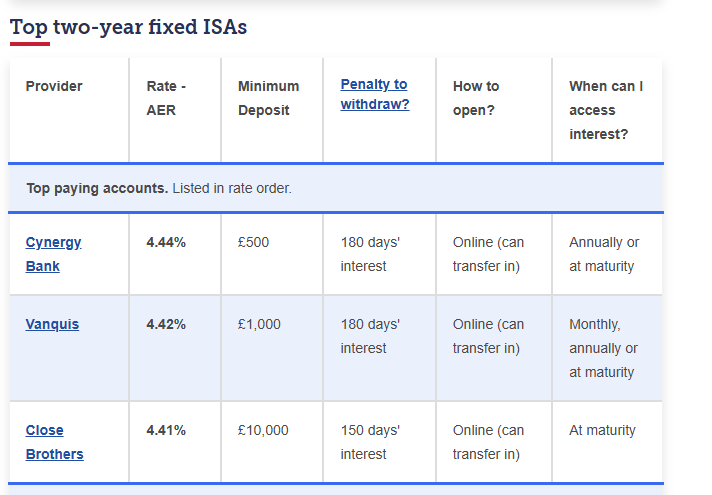The height and width of the screenshot is (495, 712).
Task: Click the 4.42% rate for Vanquis
Action: pyautogui.click(x=166, y=324)
